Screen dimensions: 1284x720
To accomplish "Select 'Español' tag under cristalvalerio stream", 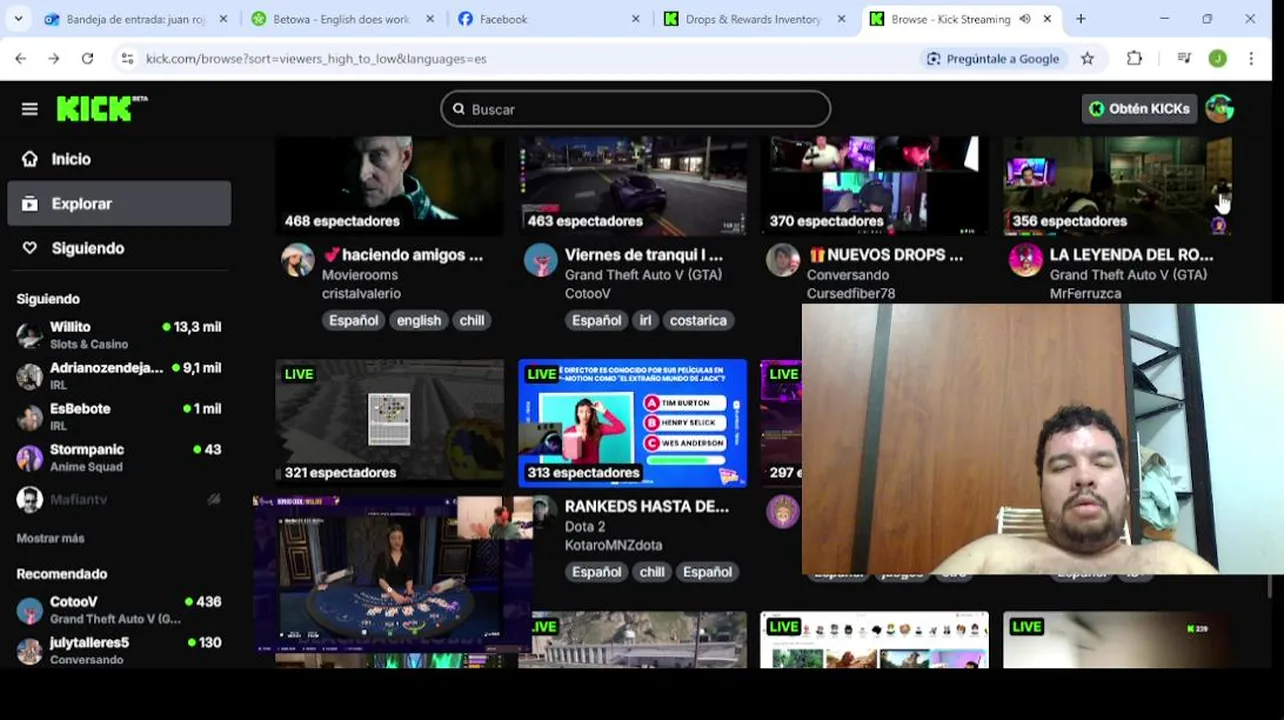I will coord(354,321).
